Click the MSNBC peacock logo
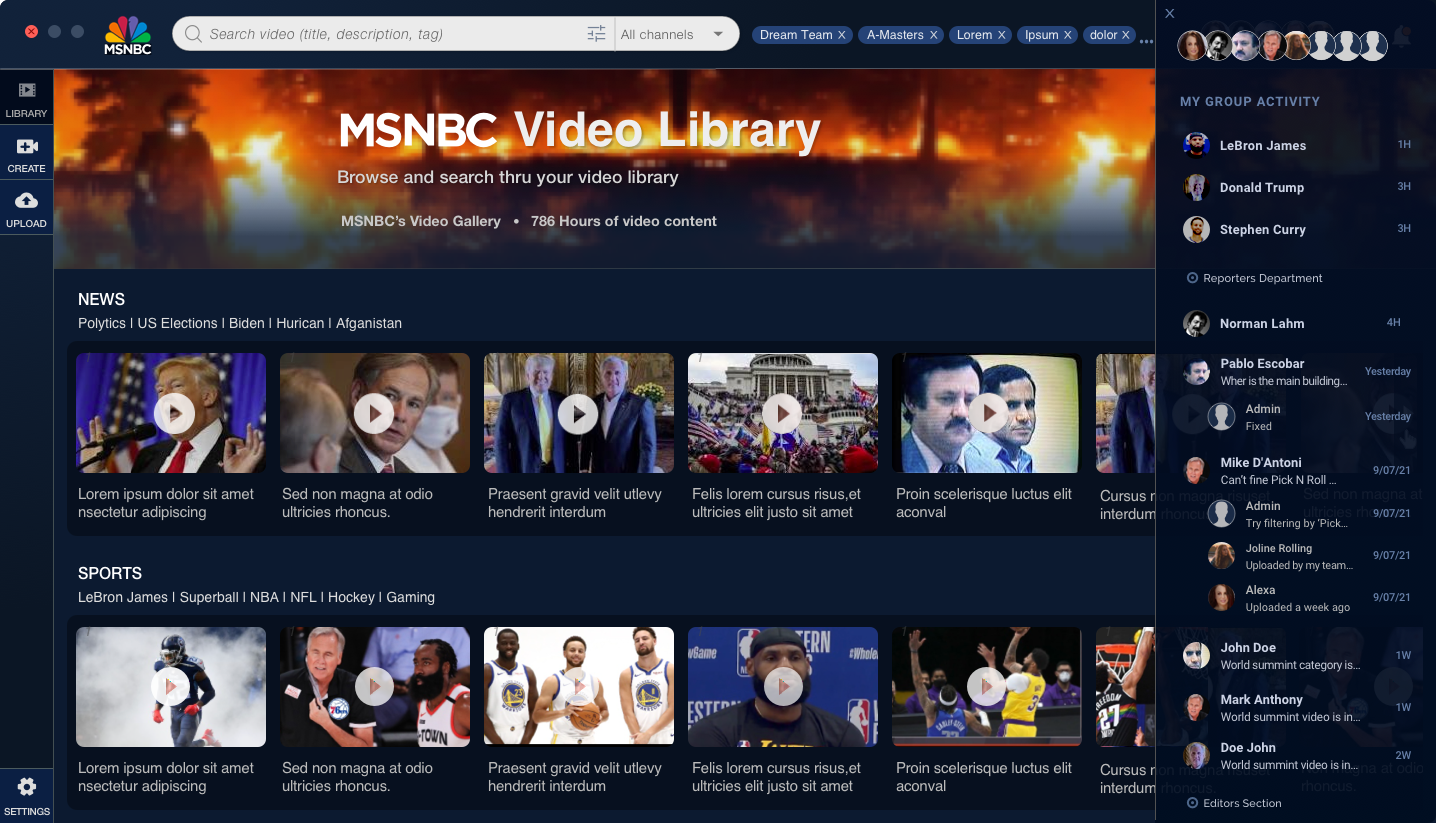 pyautogui.click(x=128, y=34)
